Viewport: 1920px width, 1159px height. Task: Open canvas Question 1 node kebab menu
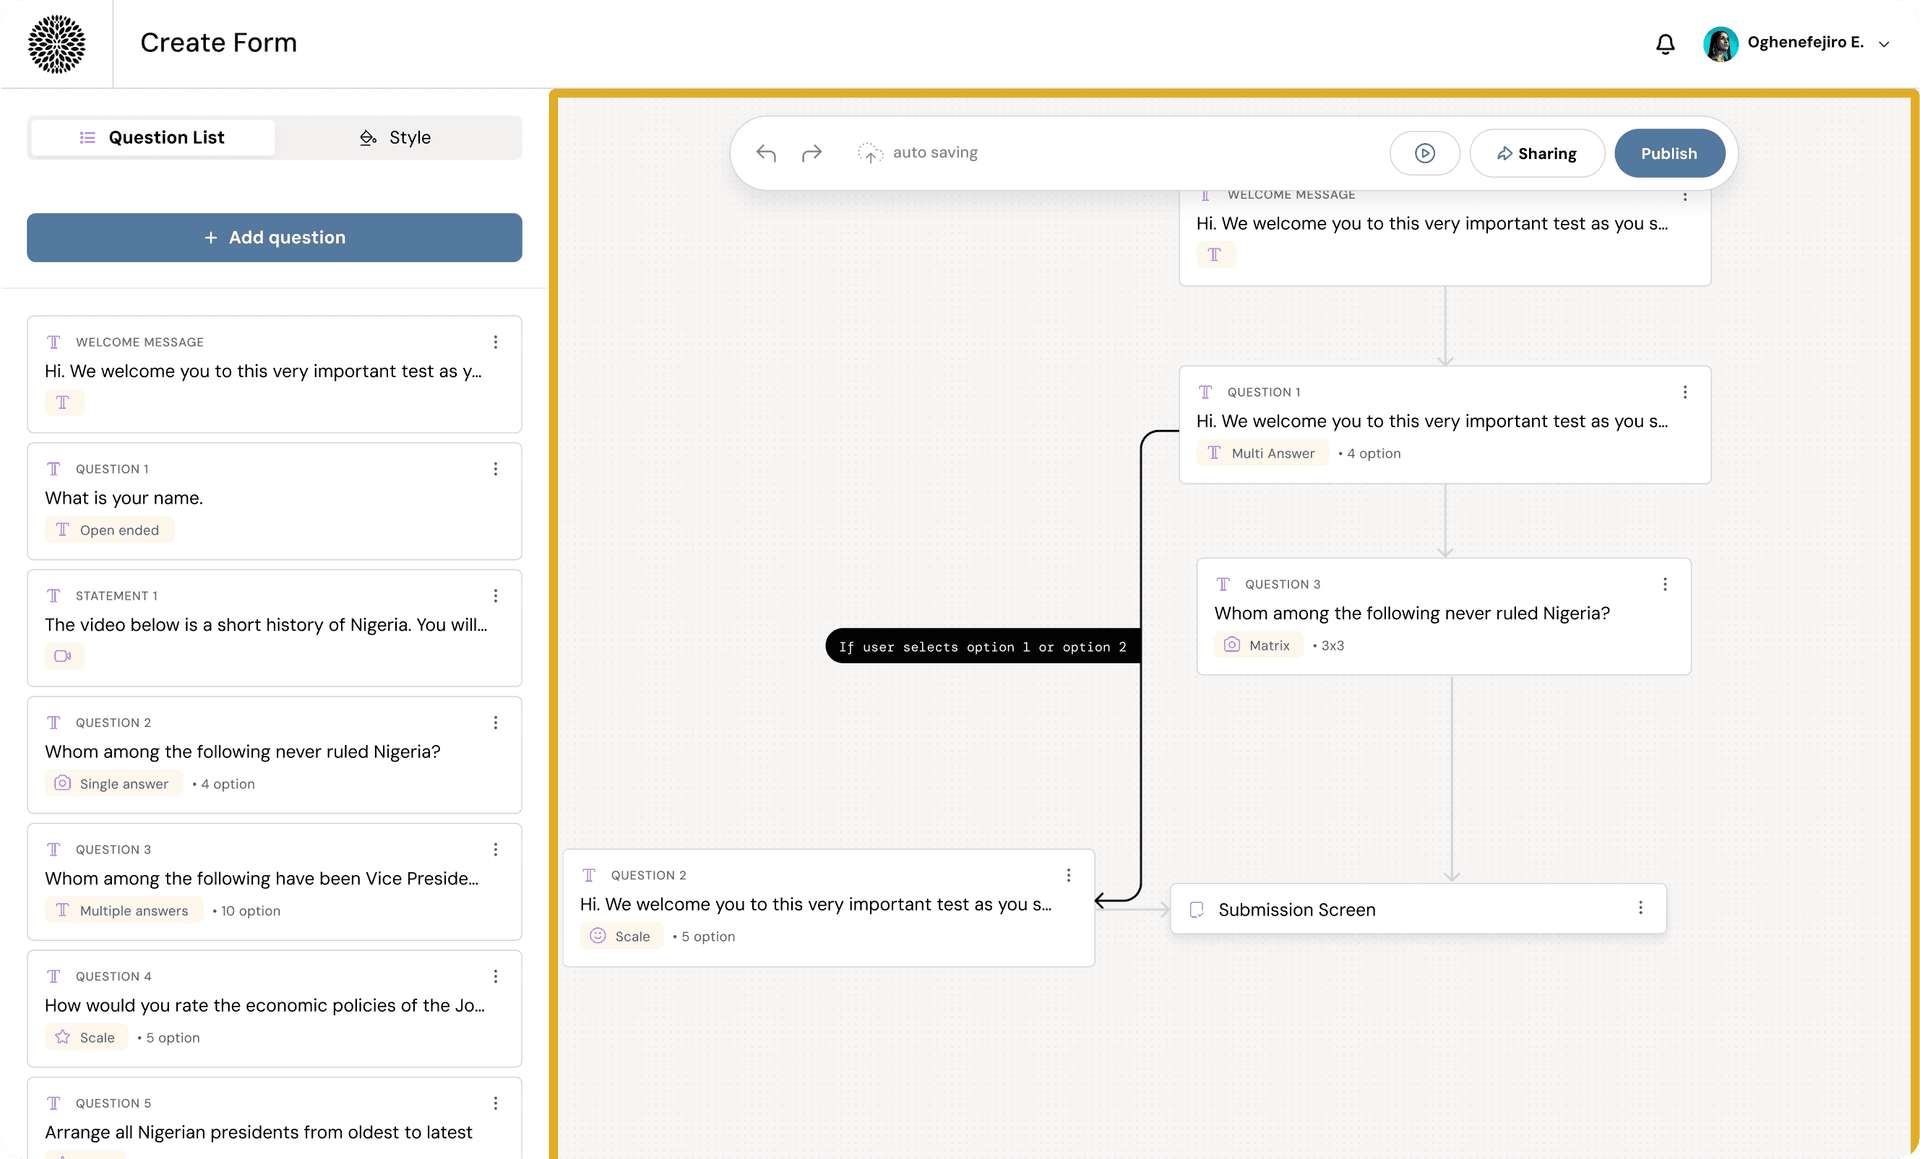pyautogui.click(x=1685, y=392)
